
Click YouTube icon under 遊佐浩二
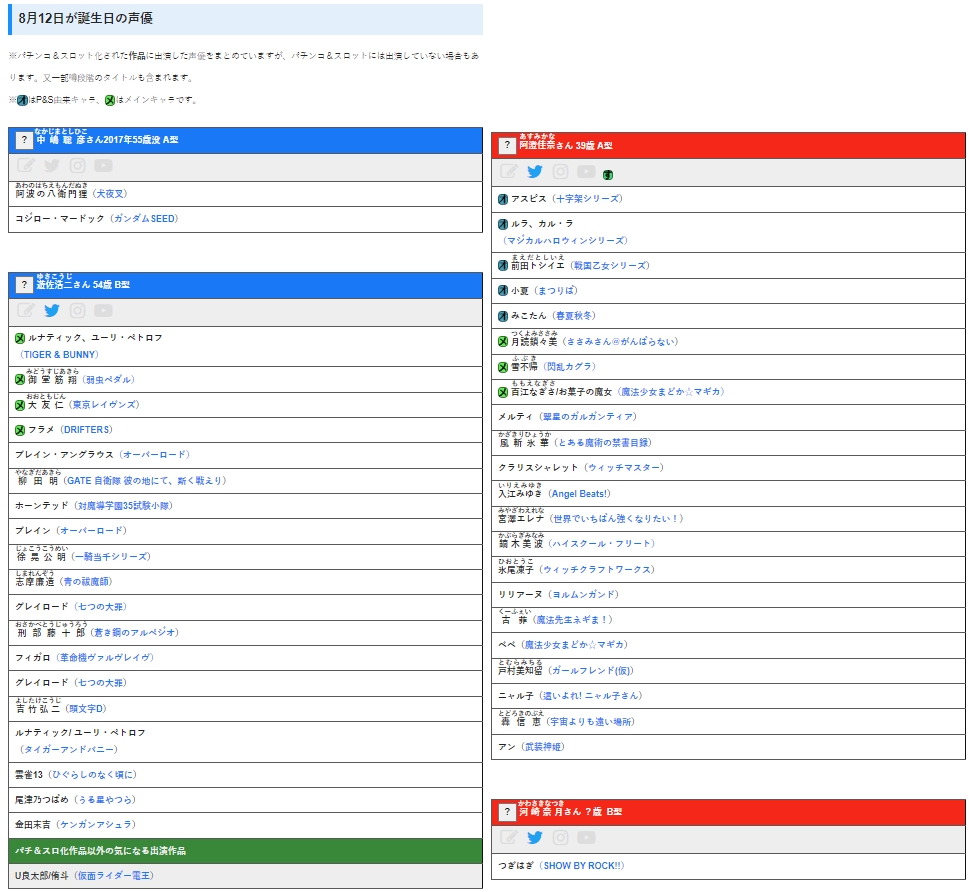[103, 311]
